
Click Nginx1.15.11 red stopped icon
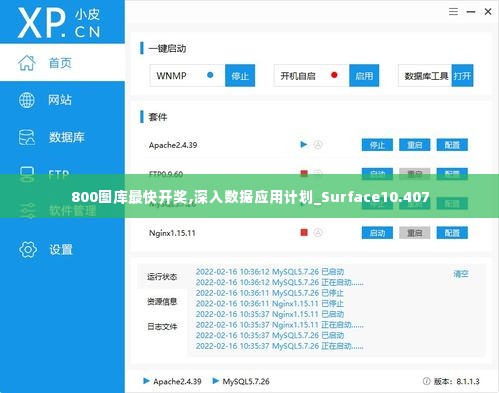(304, 232)
